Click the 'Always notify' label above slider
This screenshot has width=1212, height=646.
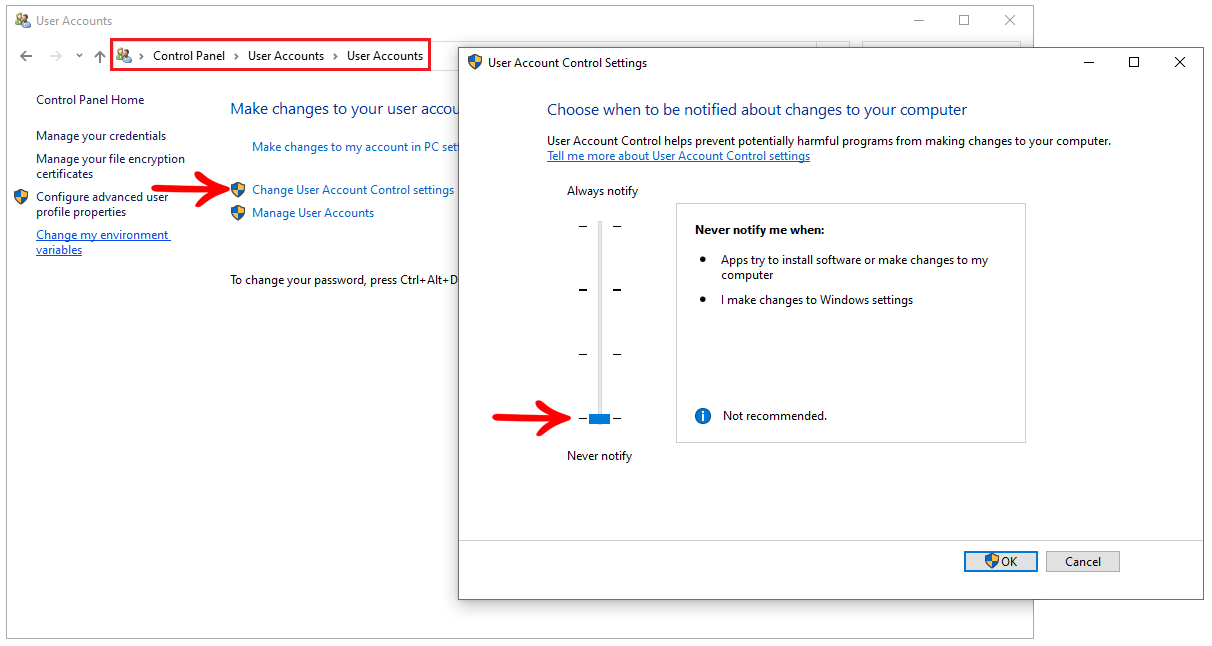(602, 191)
